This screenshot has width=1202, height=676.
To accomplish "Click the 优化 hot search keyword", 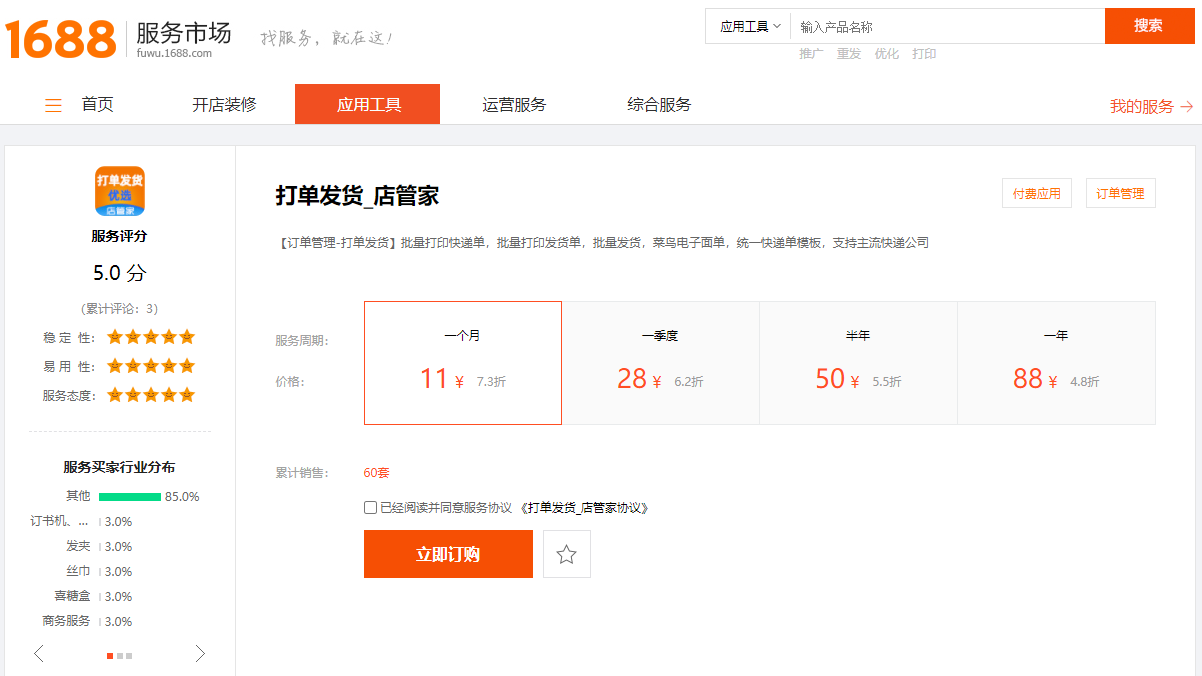I will click(x=887, y=54).
